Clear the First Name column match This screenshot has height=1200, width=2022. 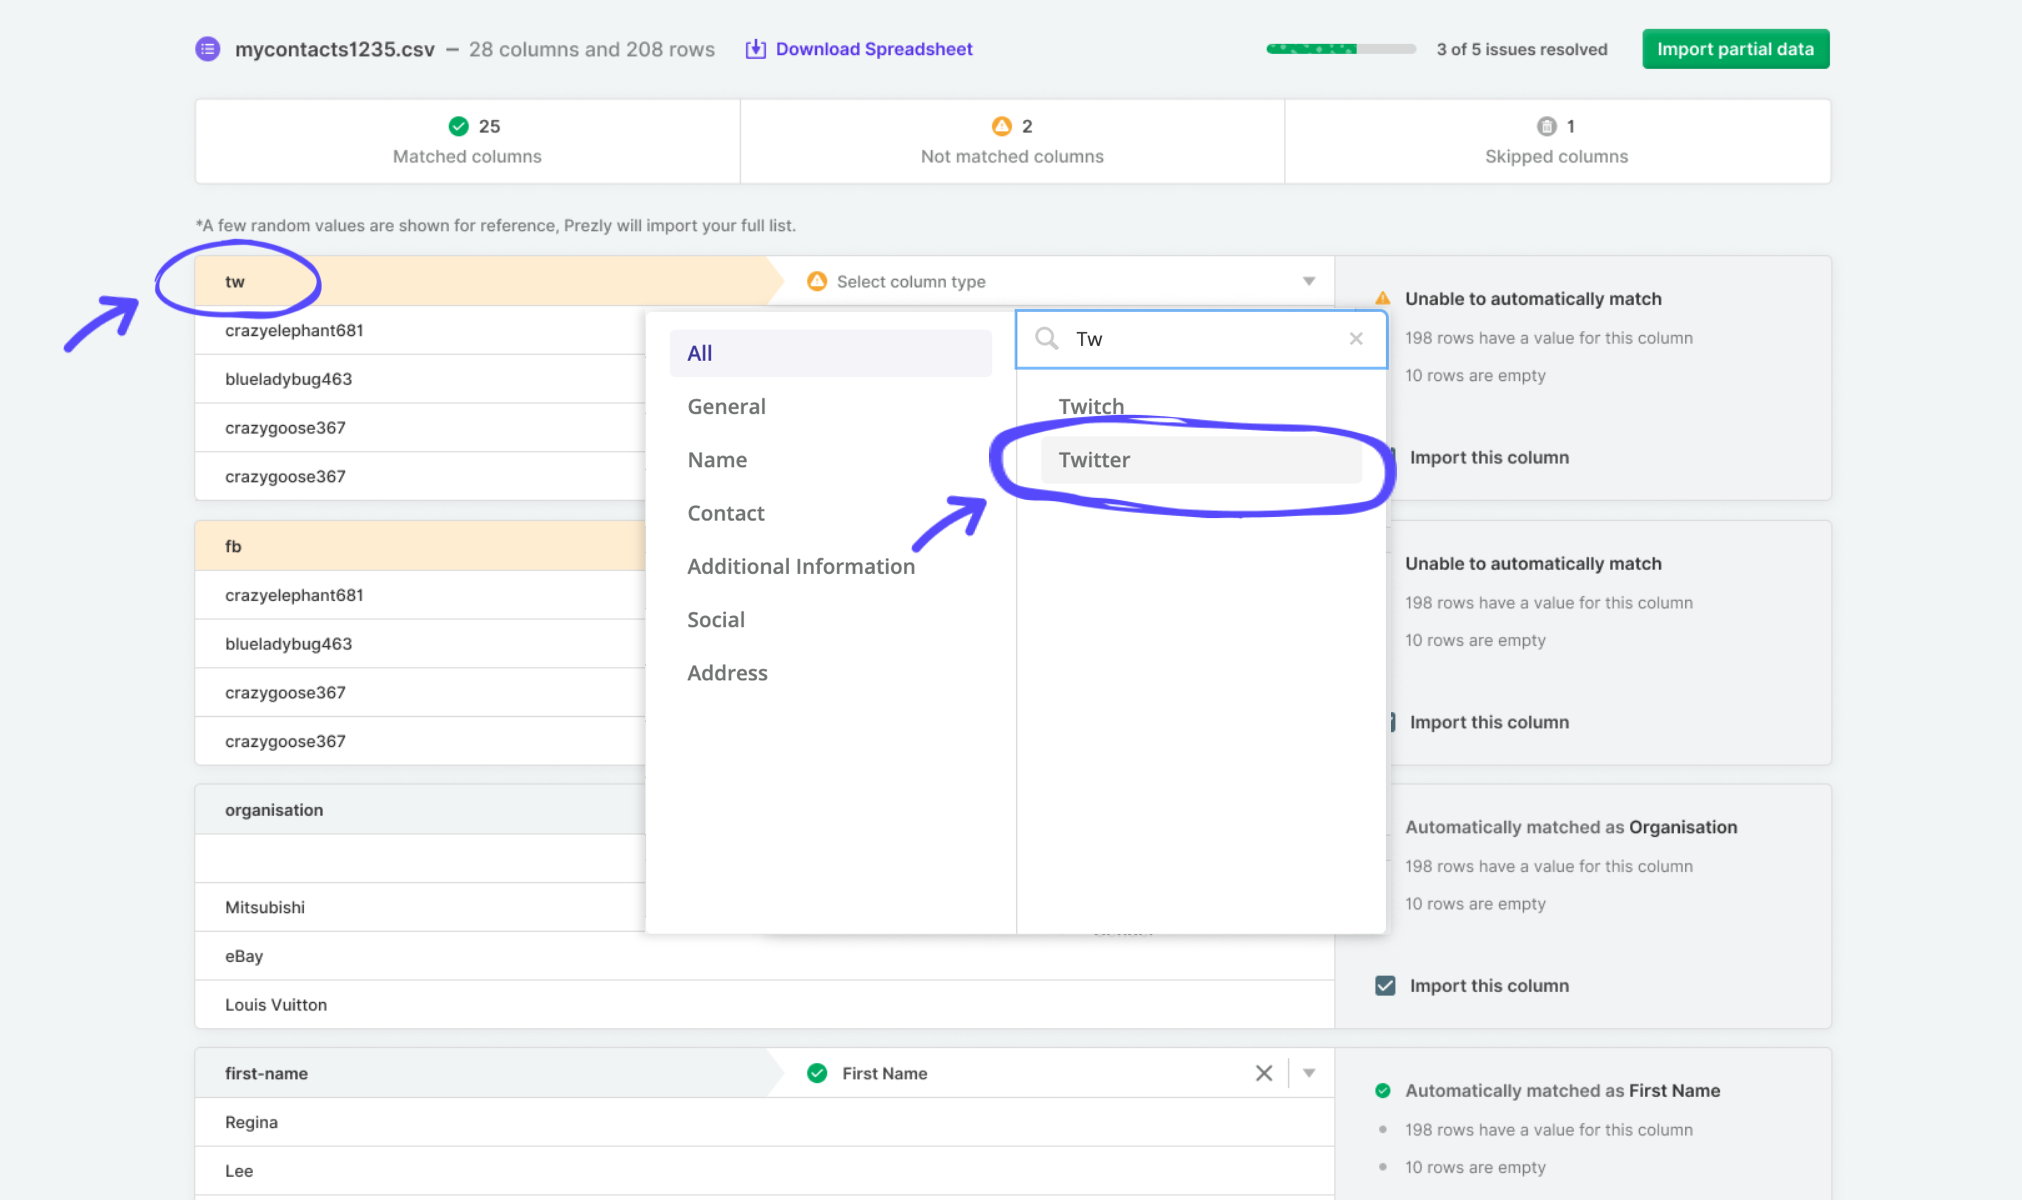[x=1263, y=1073]
